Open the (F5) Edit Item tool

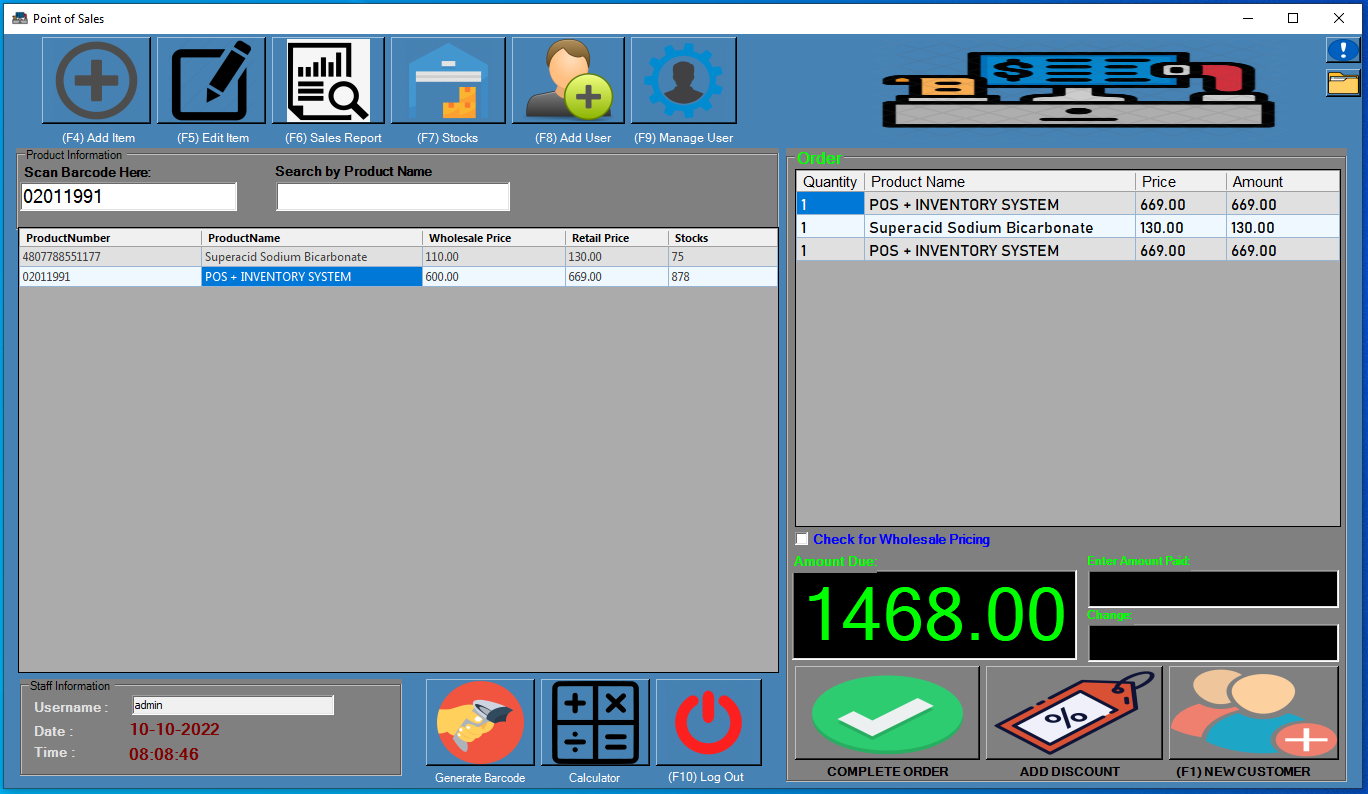[x=211, y=80]
